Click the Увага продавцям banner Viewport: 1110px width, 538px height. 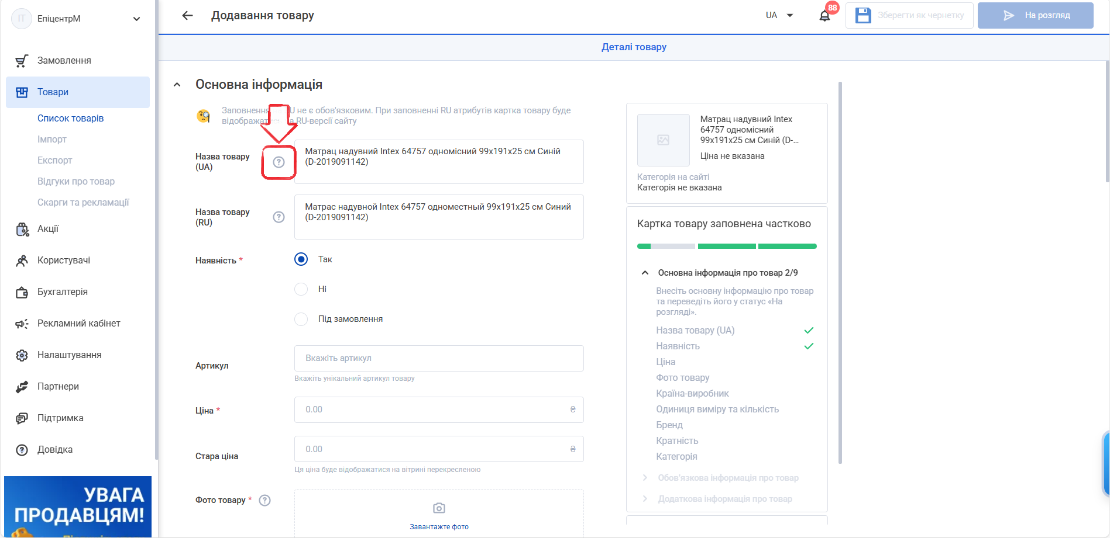coord(77,507)
